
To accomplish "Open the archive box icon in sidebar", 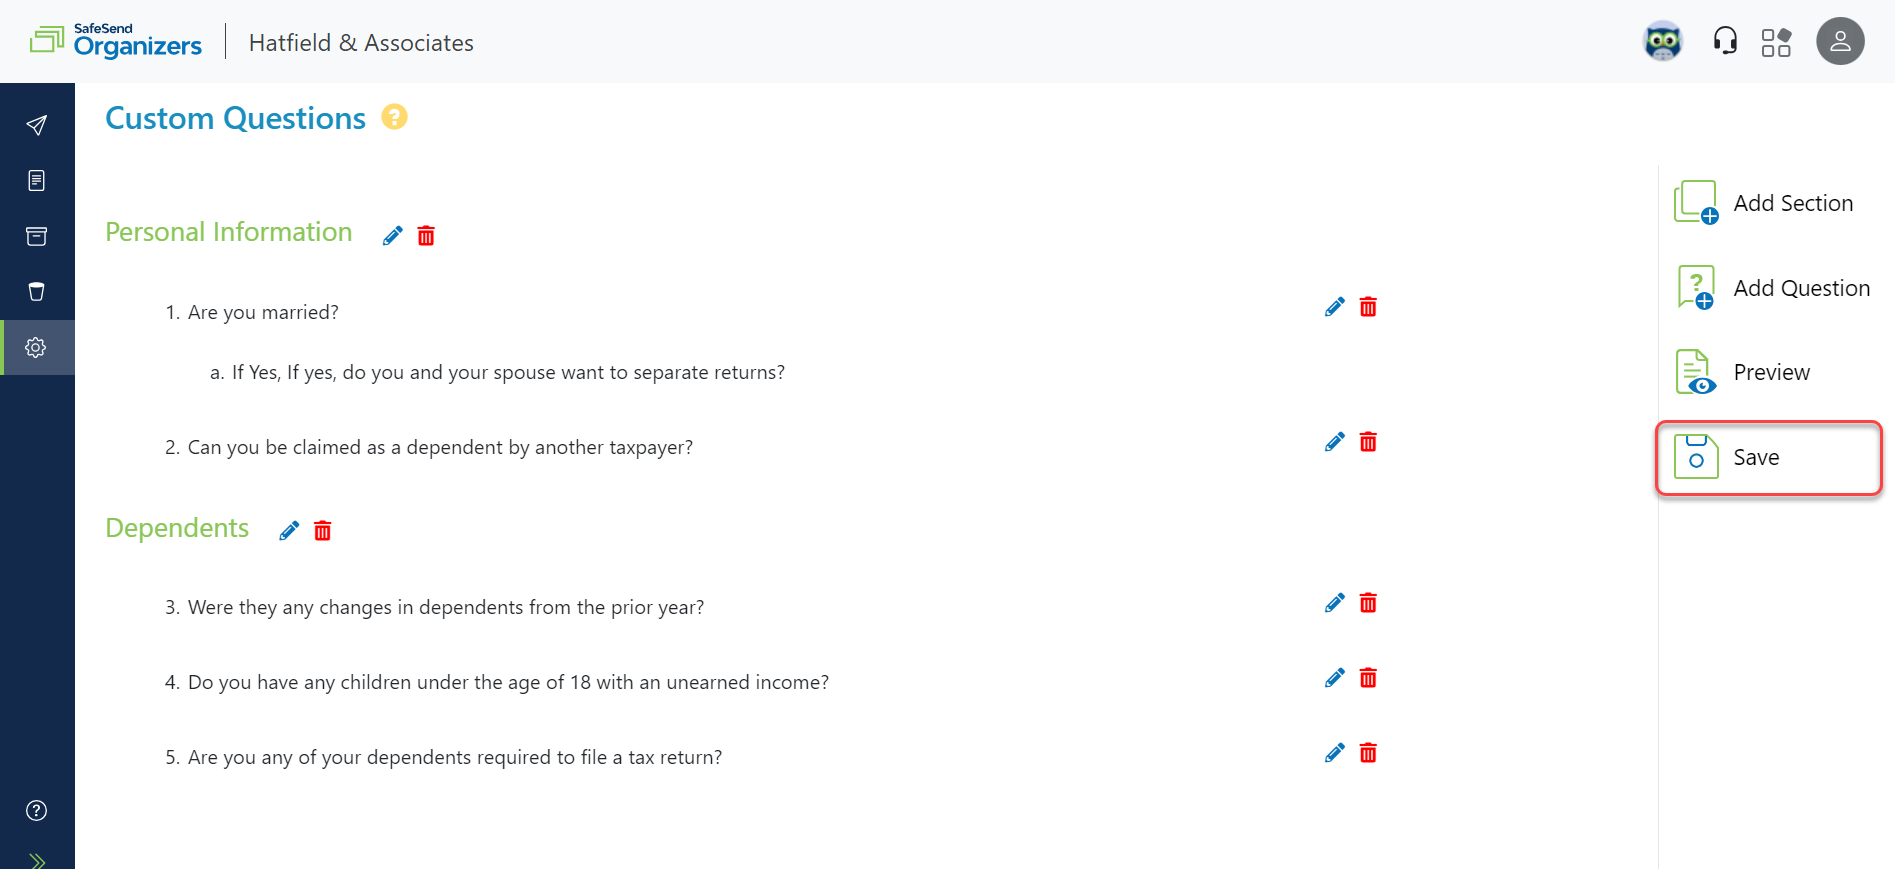I will (x=37, y=236).
